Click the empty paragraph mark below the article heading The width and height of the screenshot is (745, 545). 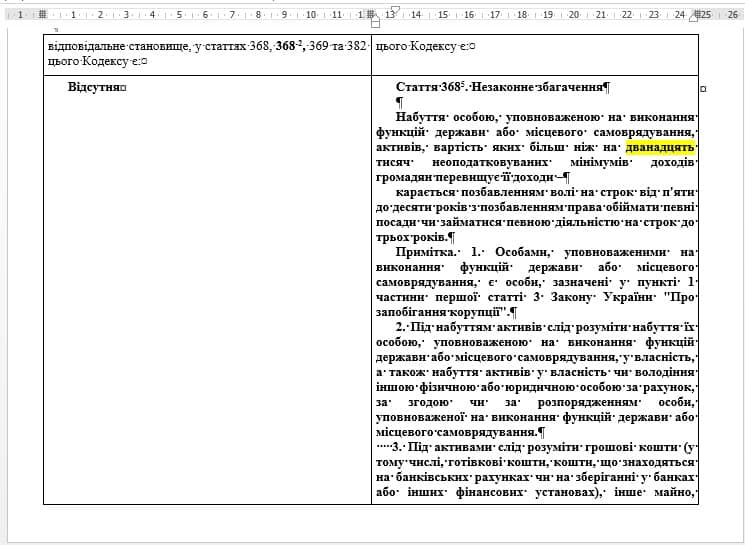399,102
